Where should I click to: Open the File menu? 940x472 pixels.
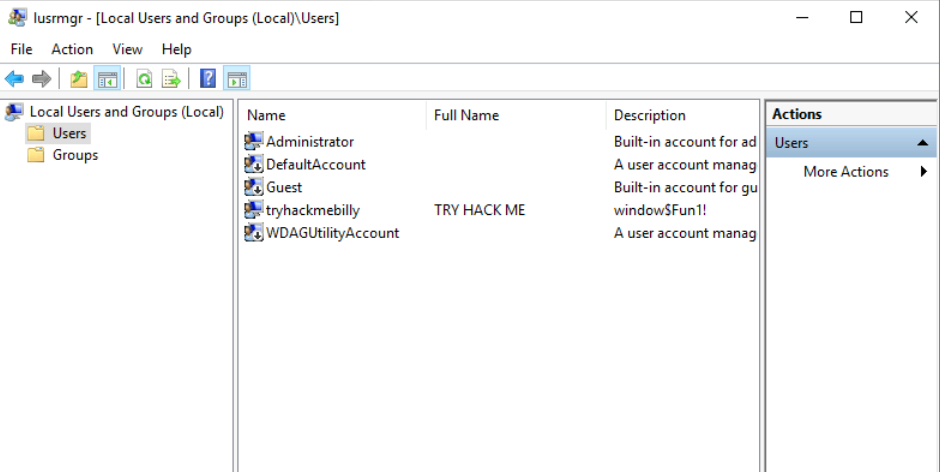tap(21, 49)
